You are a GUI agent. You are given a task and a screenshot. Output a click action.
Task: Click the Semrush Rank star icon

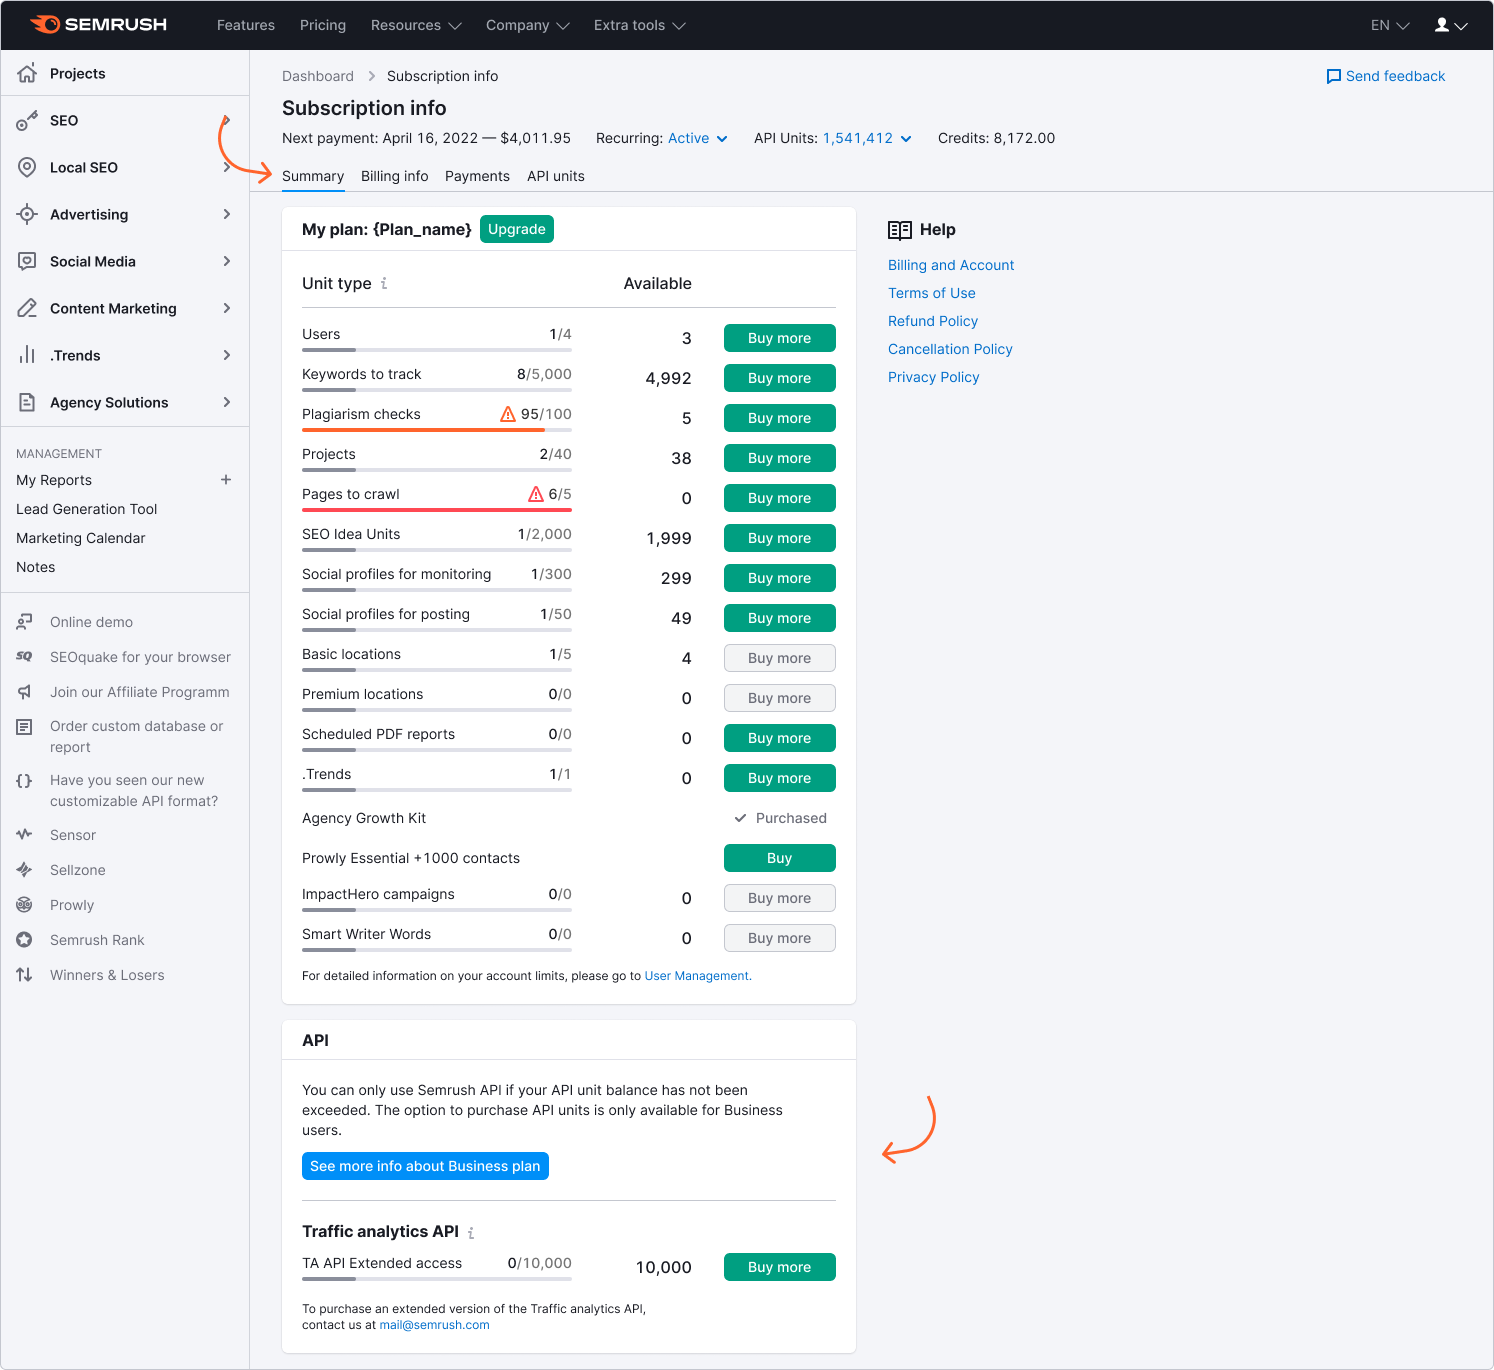25,940
